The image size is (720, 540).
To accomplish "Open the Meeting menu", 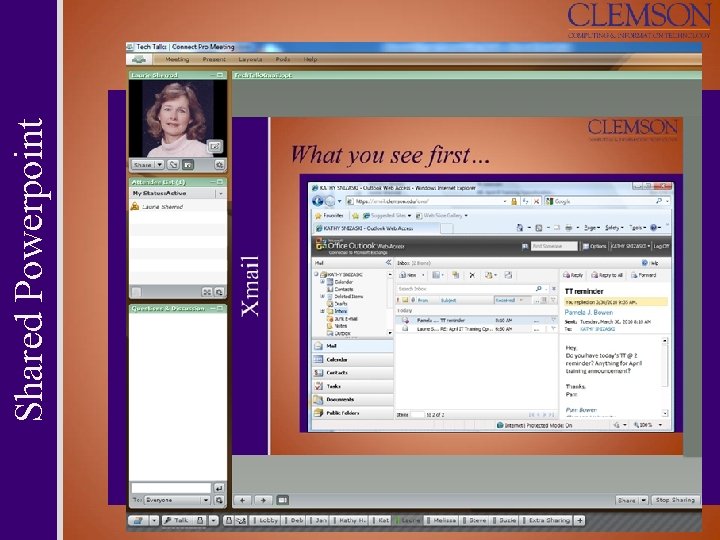I will [177, 59].
